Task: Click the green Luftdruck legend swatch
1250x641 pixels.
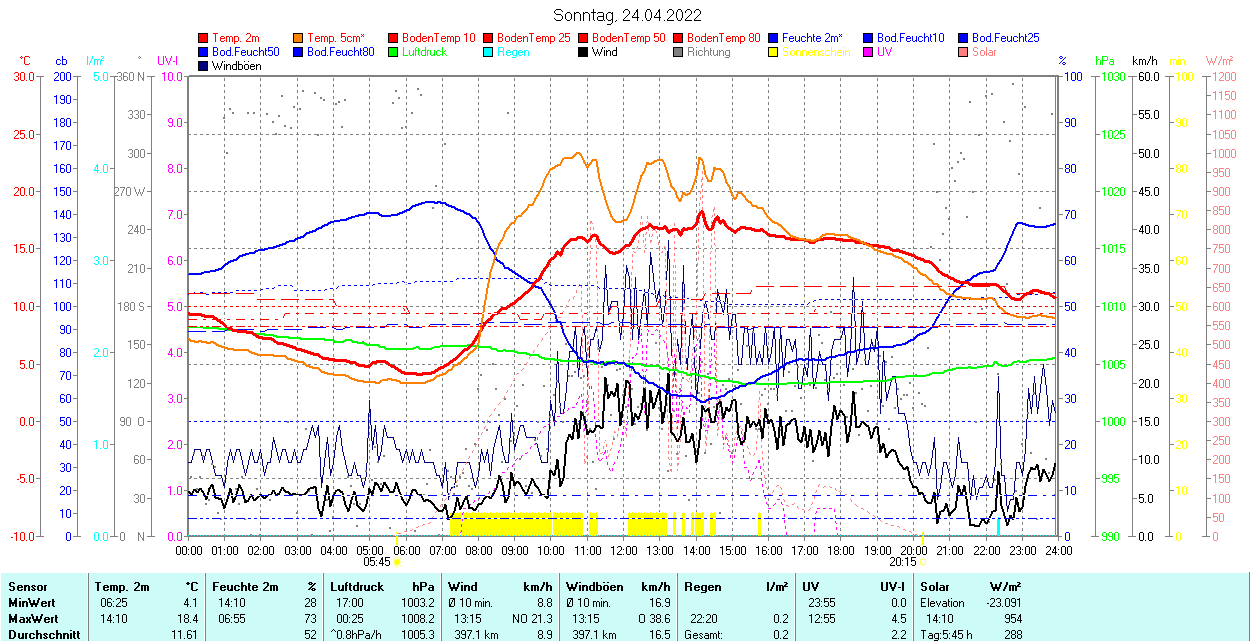Action: pos(393,52)
